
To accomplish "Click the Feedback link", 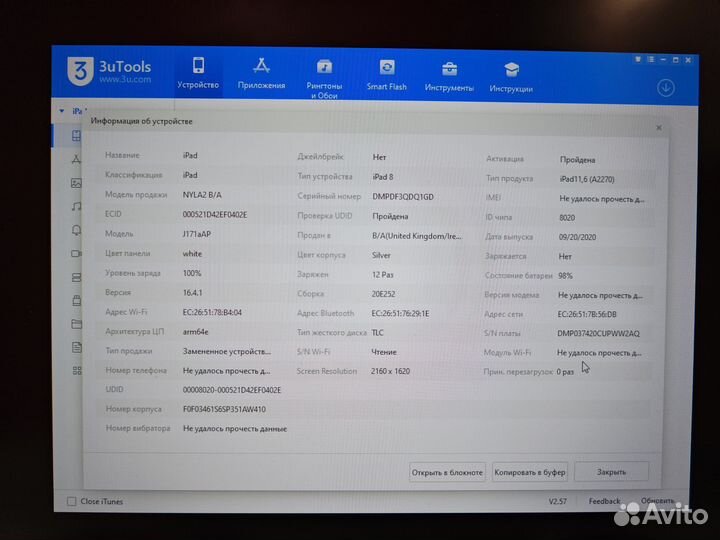I will (x=604, y=501).
